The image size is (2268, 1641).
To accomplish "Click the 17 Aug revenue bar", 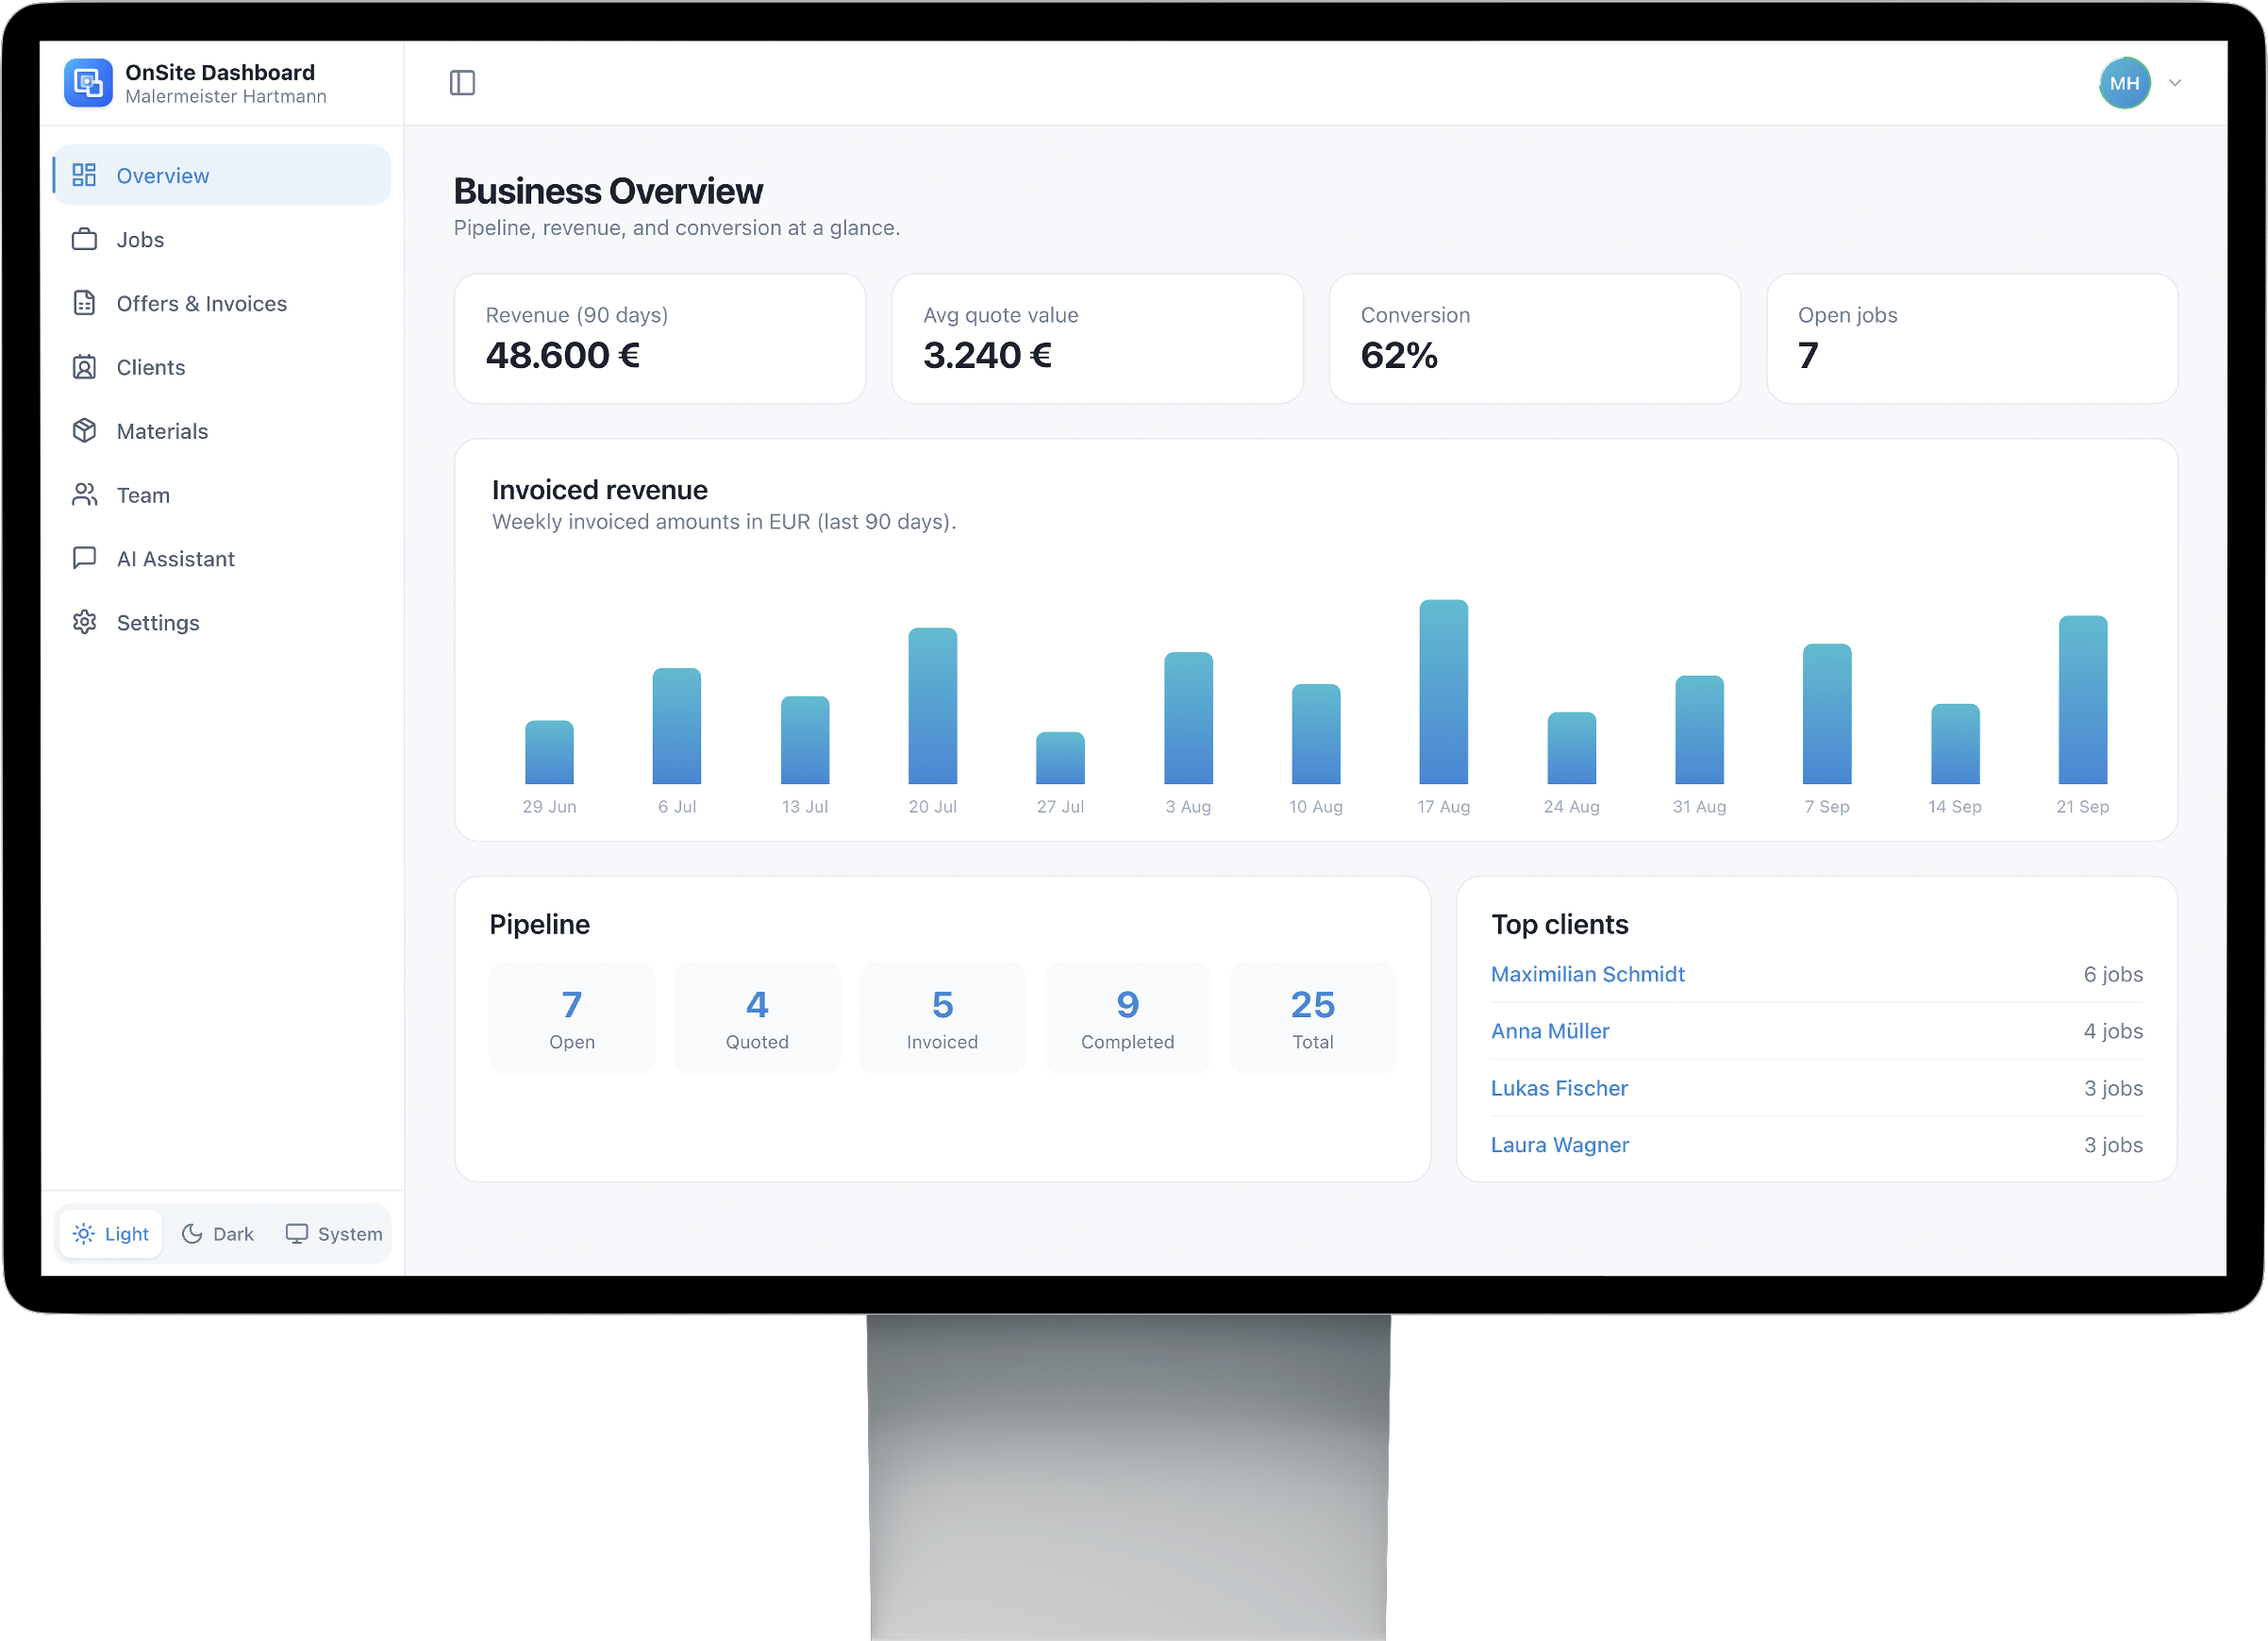I will [x=1444, y=692].
